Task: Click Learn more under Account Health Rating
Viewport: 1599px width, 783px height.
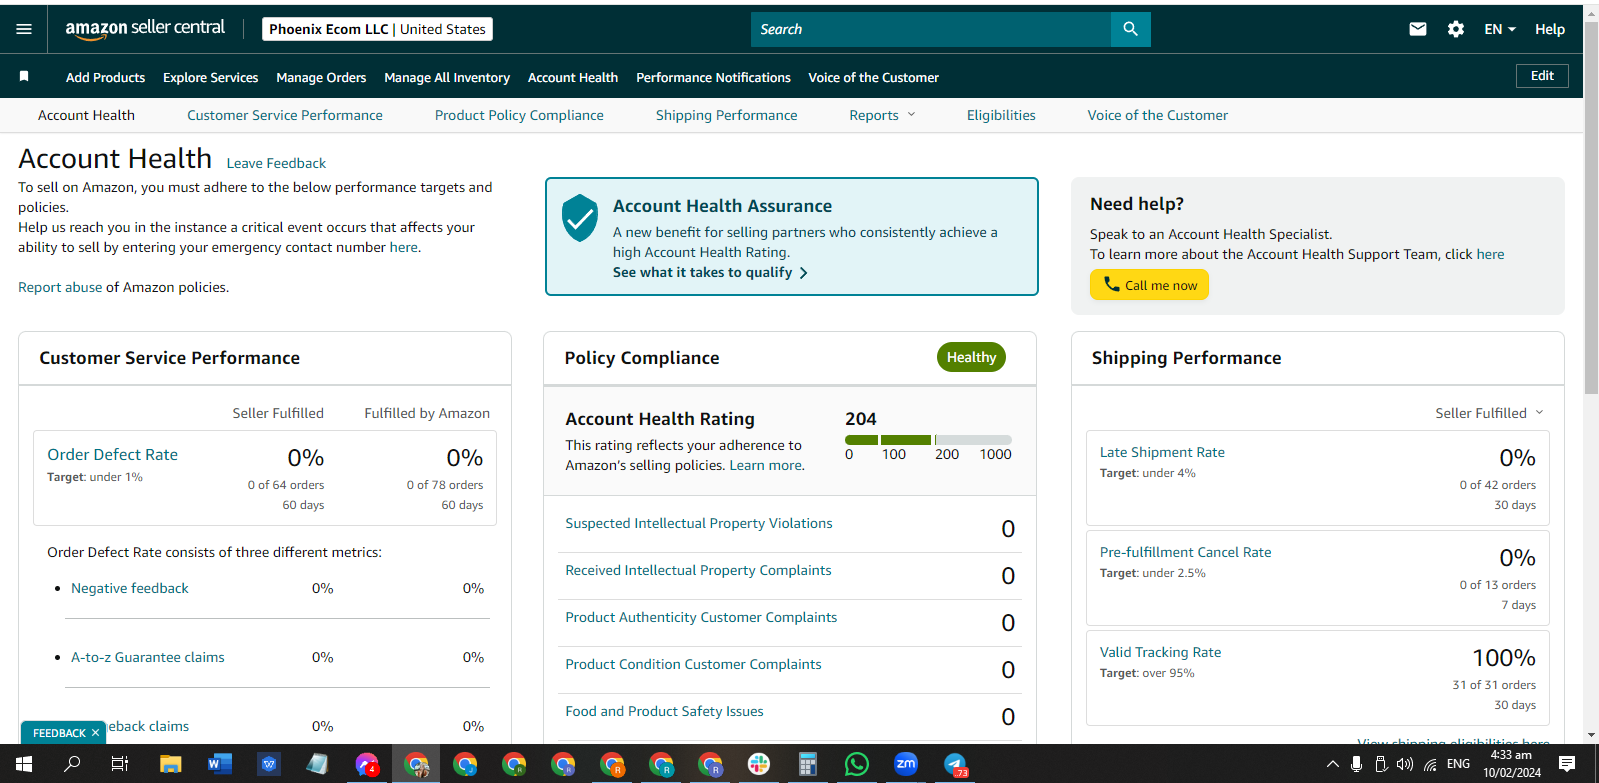Action: pos(765,465)
